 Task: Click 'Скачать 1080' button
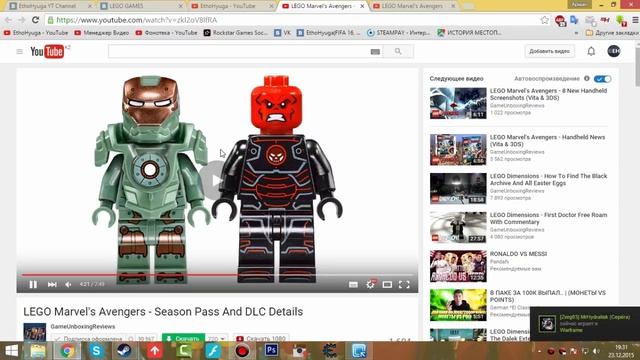click(x=261, y=338)
